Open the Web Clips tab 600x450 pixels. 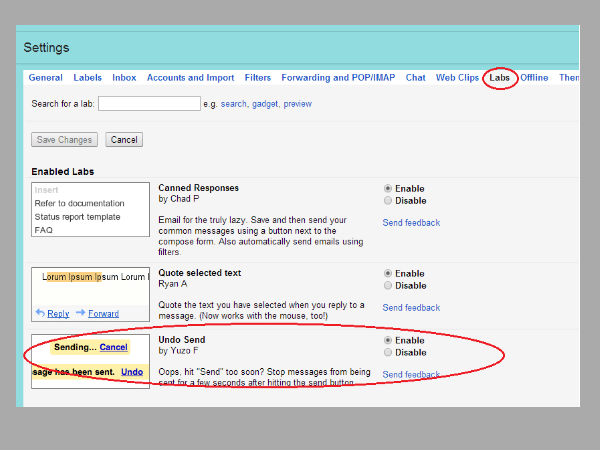[x=457, y=78]
